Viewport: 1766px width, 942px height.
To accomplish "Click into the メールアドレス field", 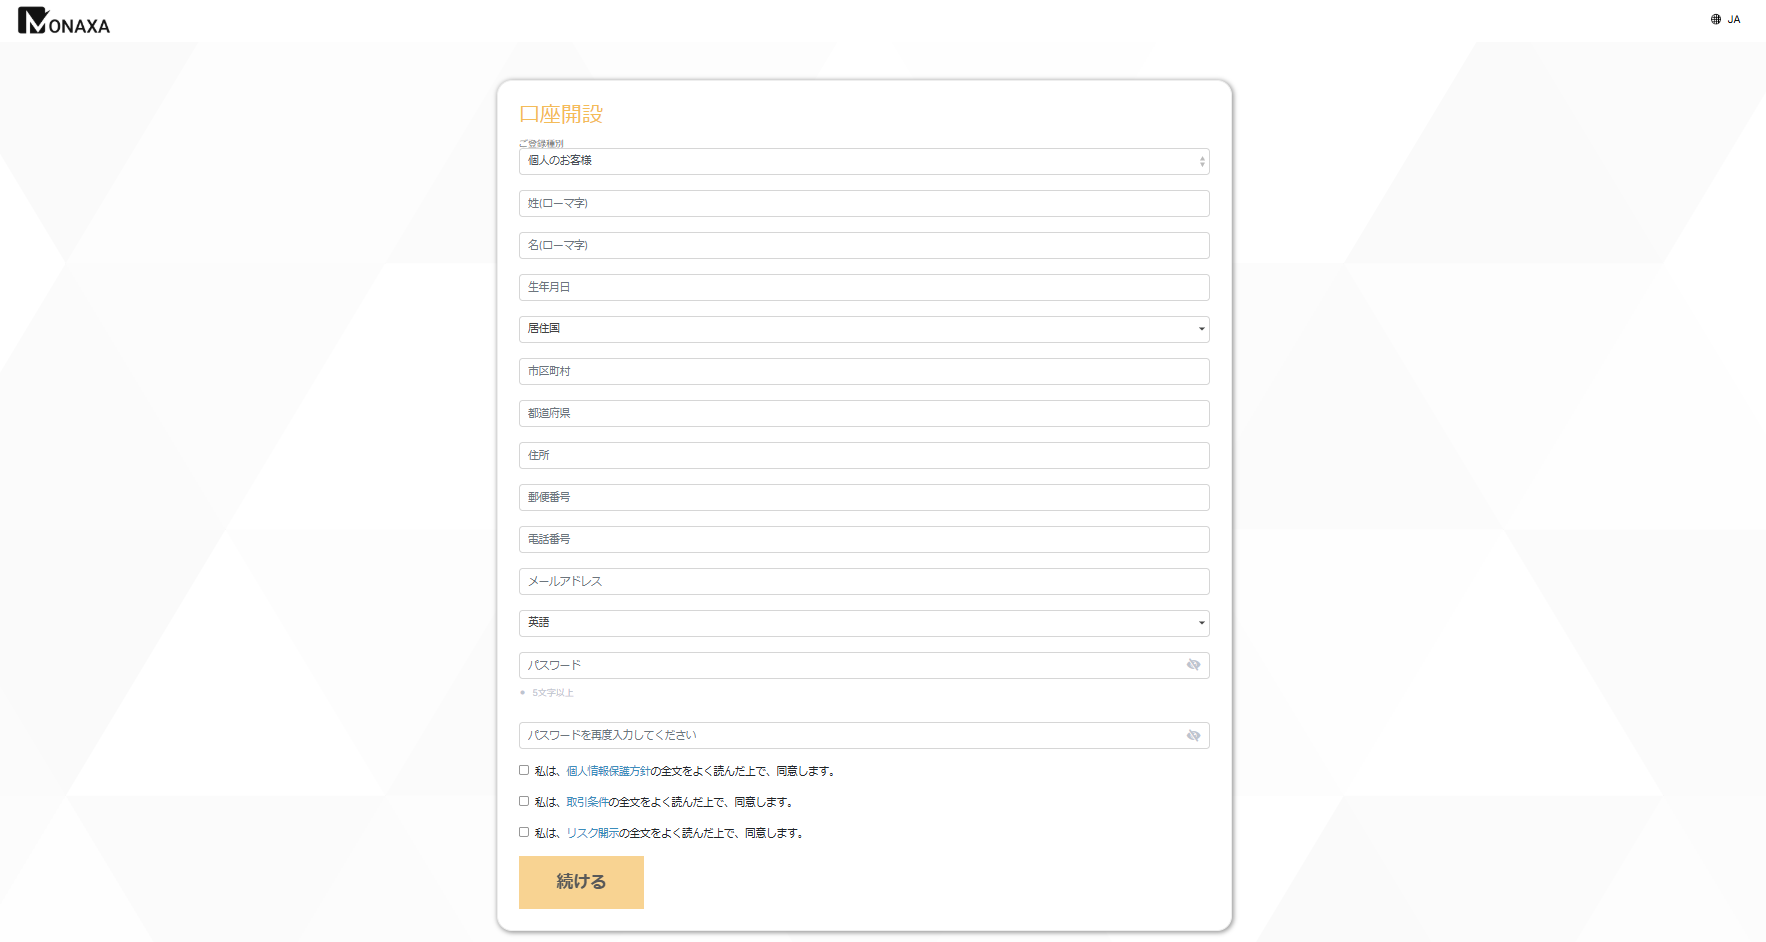I will tap(863, 581).
